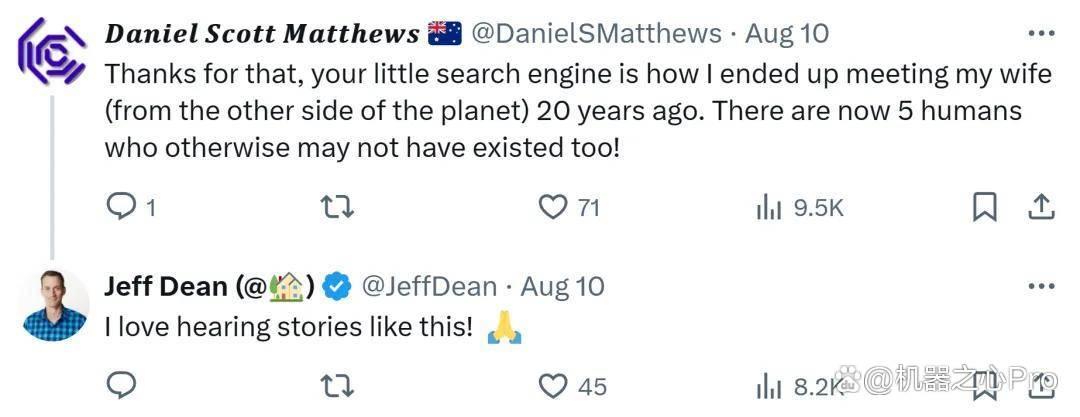Click Jeff Dean's blue verified badge
Viewport: 1080px width, 417px height.
point(338,287)
